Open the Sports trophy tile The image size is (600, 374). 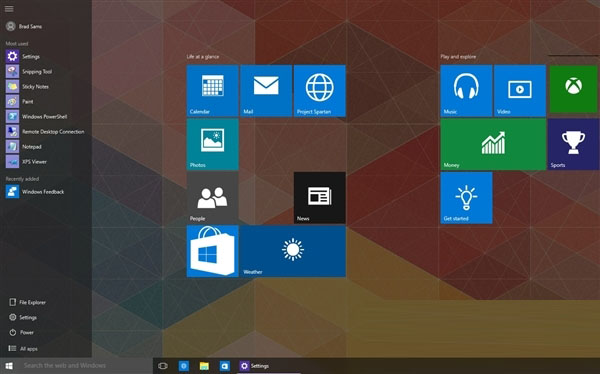(573, 144)
